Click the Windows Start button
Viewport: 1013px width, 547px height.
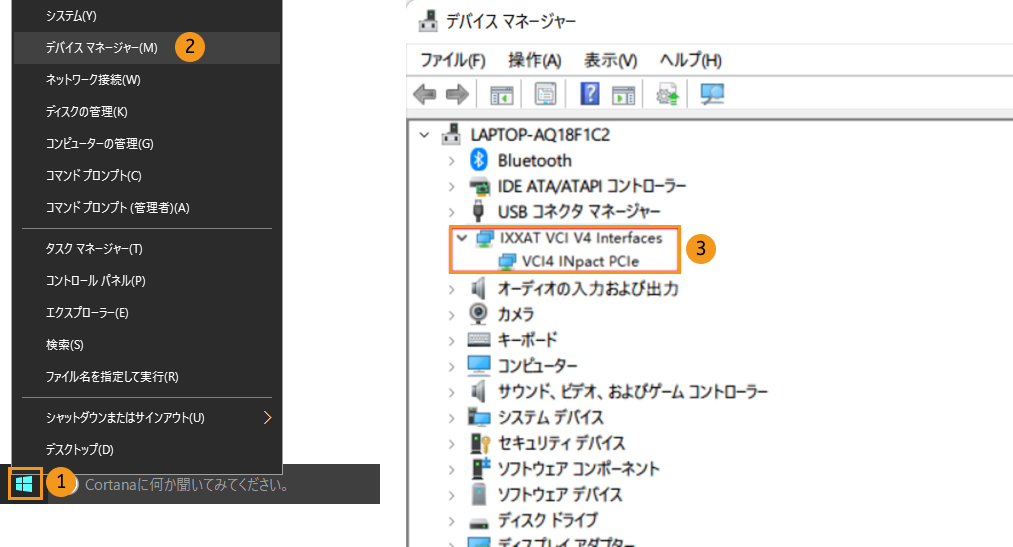25,484
